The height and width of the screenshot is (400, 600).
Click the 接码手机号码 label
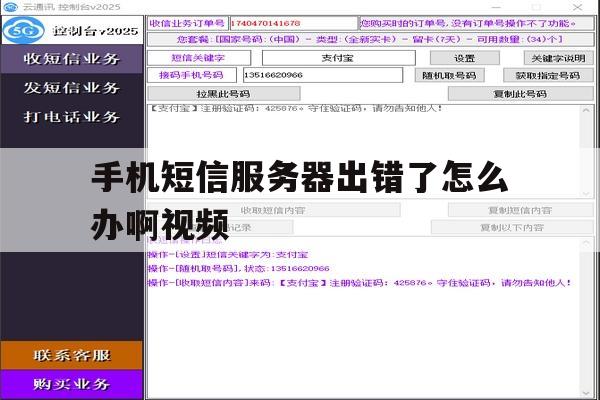click(x=192, y=75)
